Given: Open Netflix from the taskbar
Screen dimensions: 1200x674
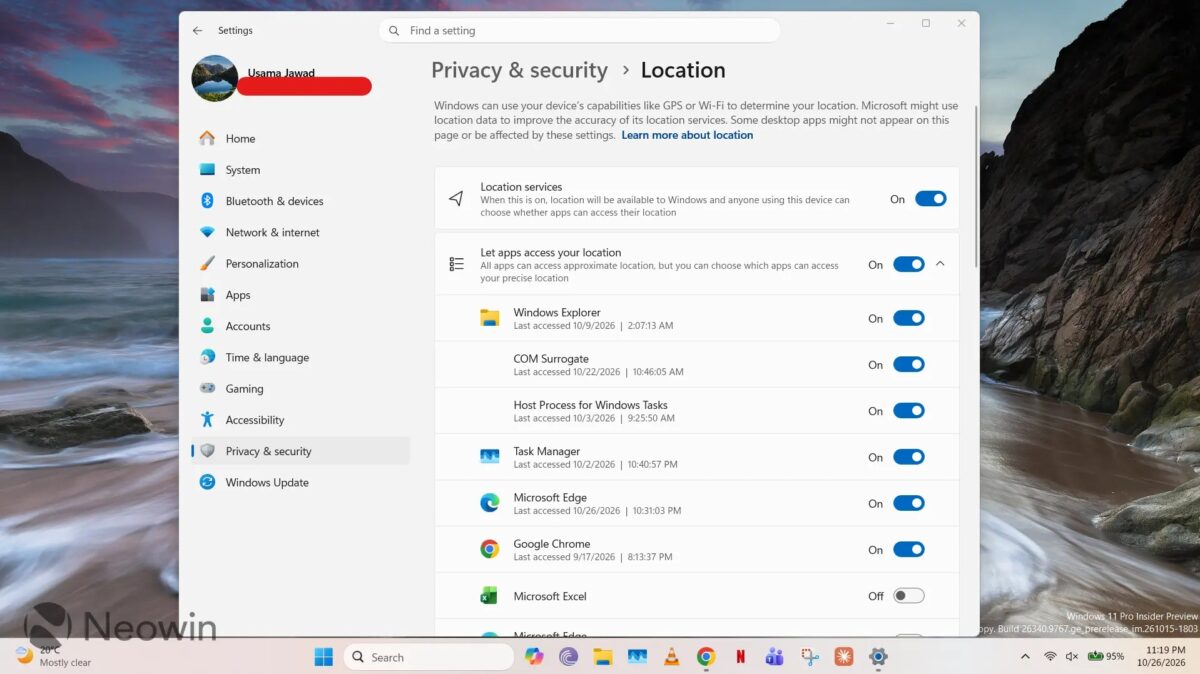Looking at the screenshot, I should pyautogui.click(x=740, y=657).
